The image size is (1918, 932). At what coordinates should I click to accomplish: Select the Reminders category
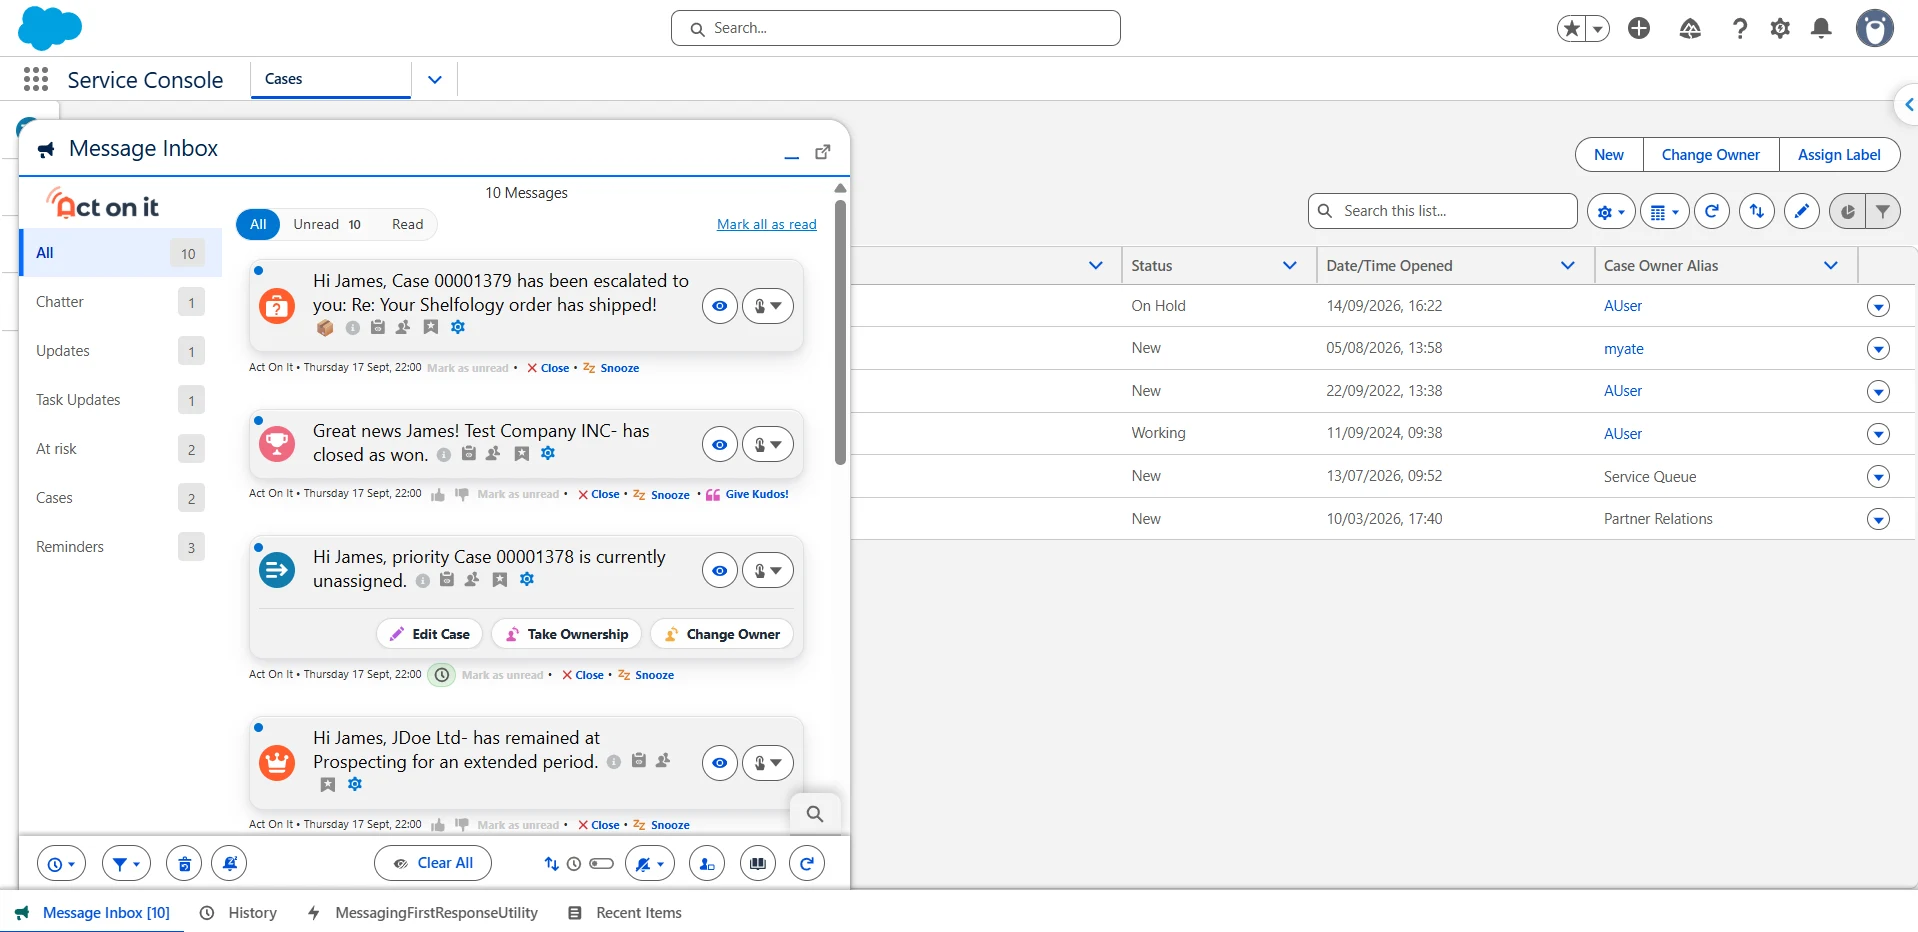(x=120, y=547)
